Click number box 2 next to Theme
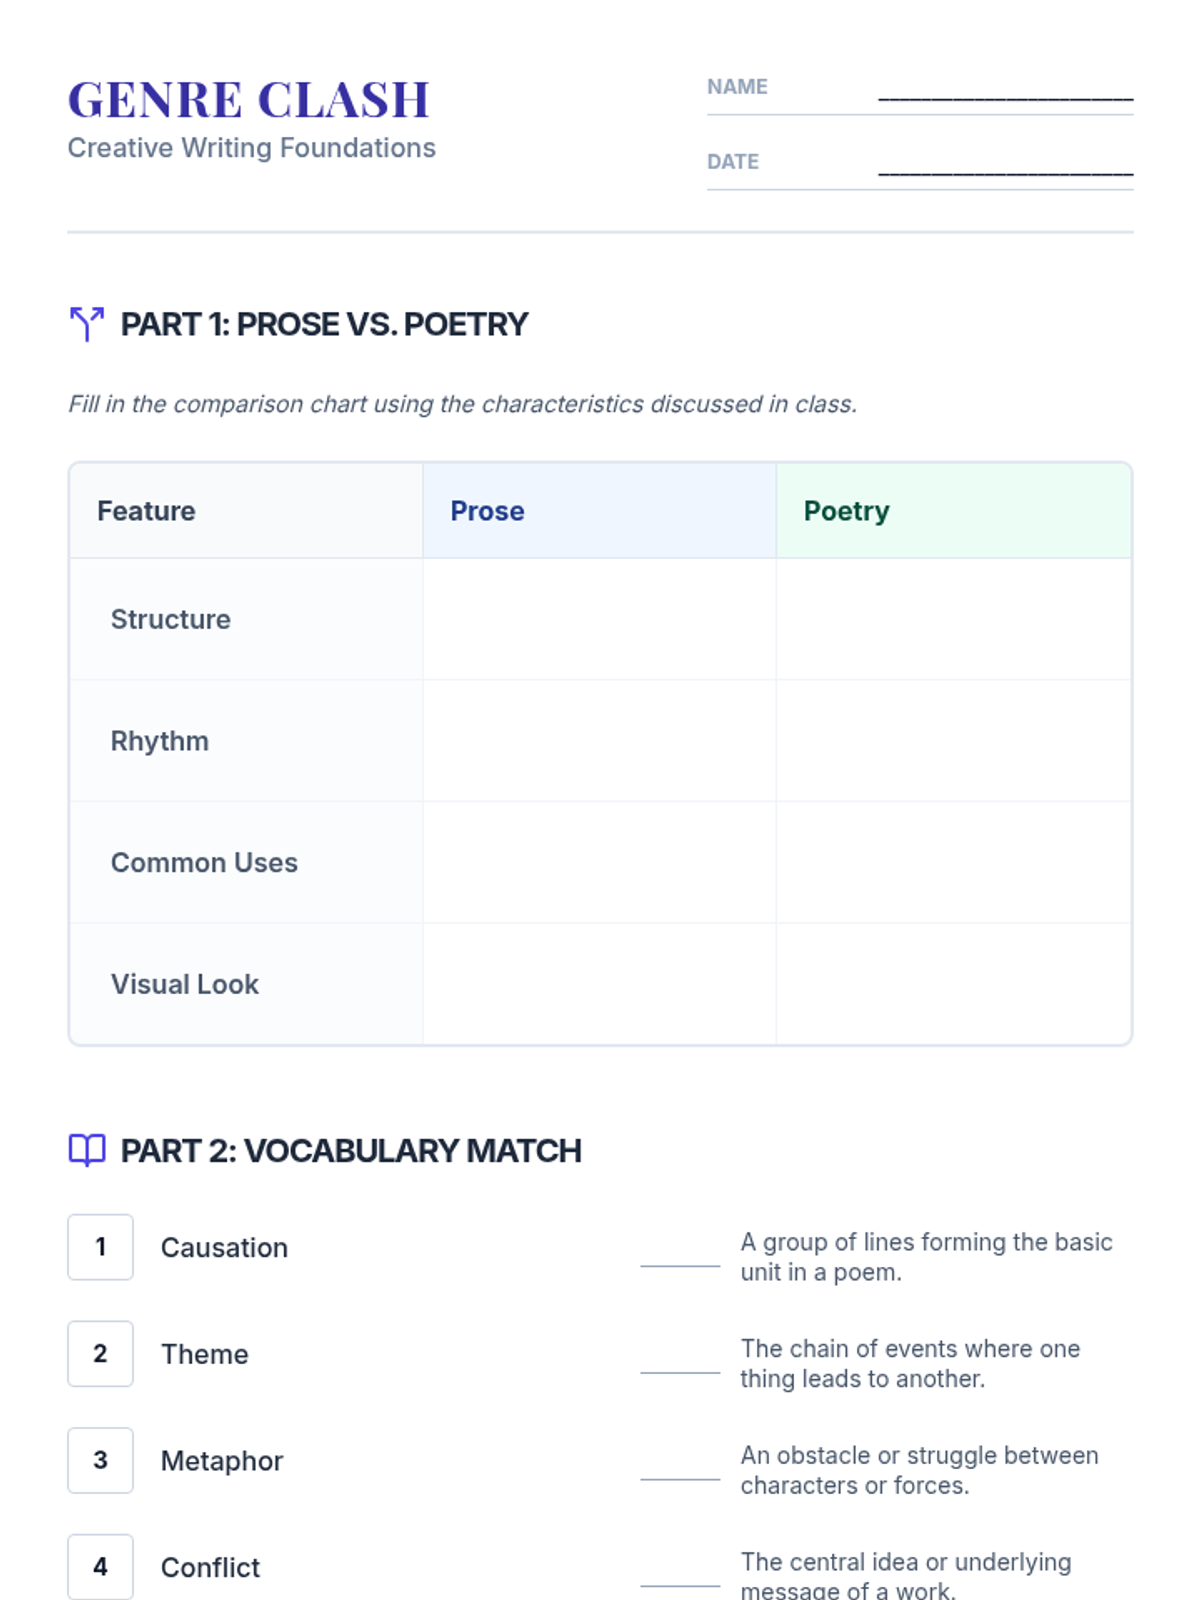 click(100, 1354)
